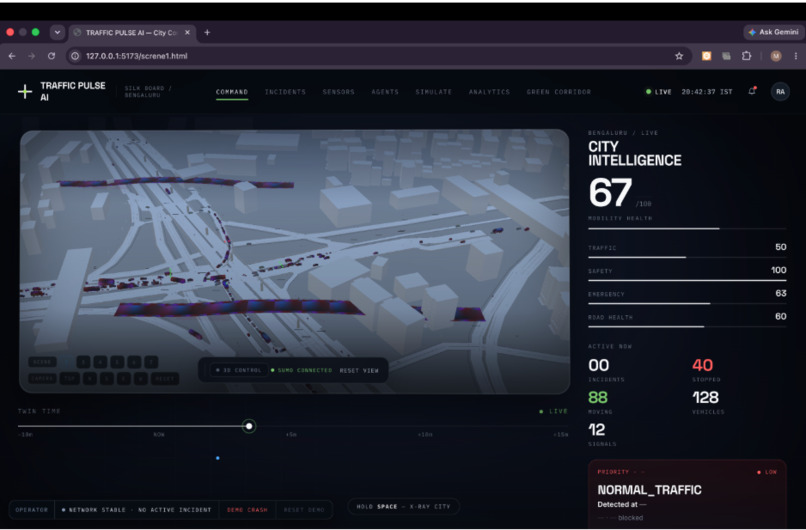Image resolution: width=806 pixels, height=530 pixels.
Task: Select the TOP camera view button
Action: [69, 379]
